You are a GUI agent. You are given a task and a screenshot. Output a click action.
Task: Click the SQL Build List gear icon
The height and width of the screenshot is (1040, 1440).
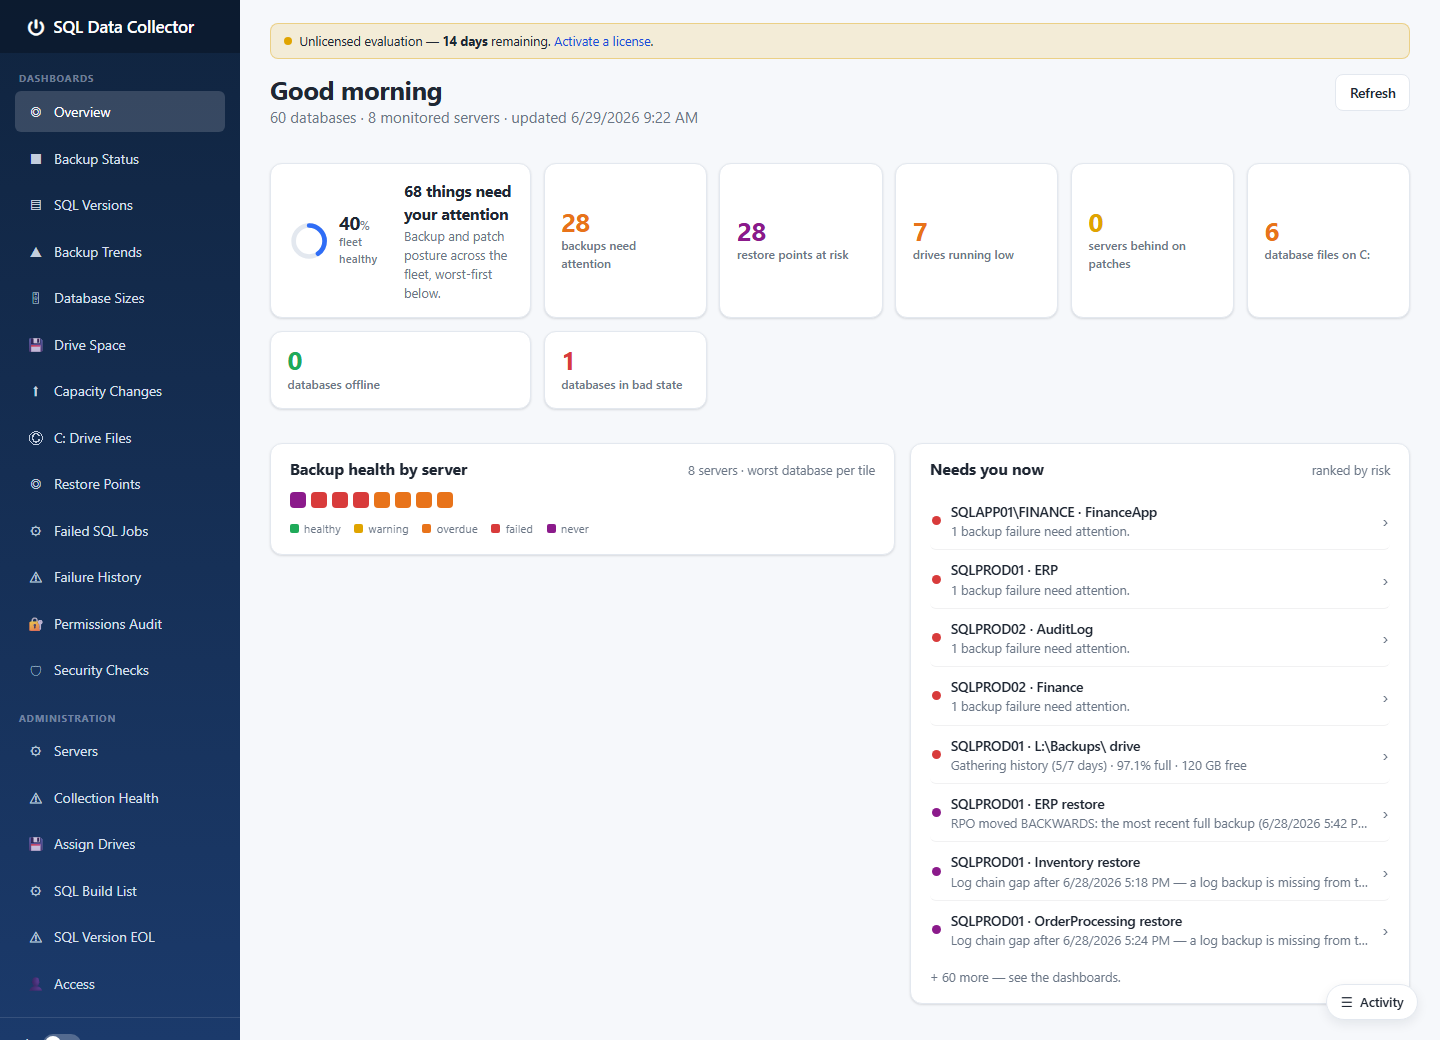36,891
